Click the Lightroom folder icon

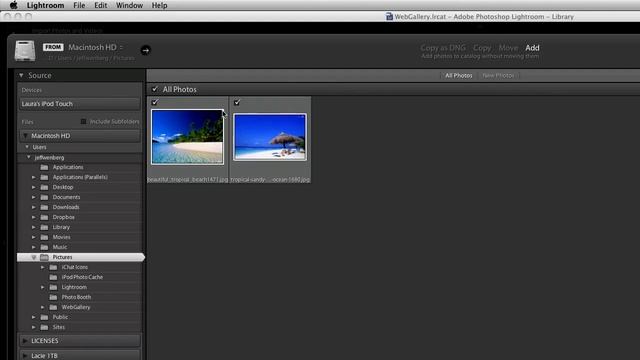53,287
